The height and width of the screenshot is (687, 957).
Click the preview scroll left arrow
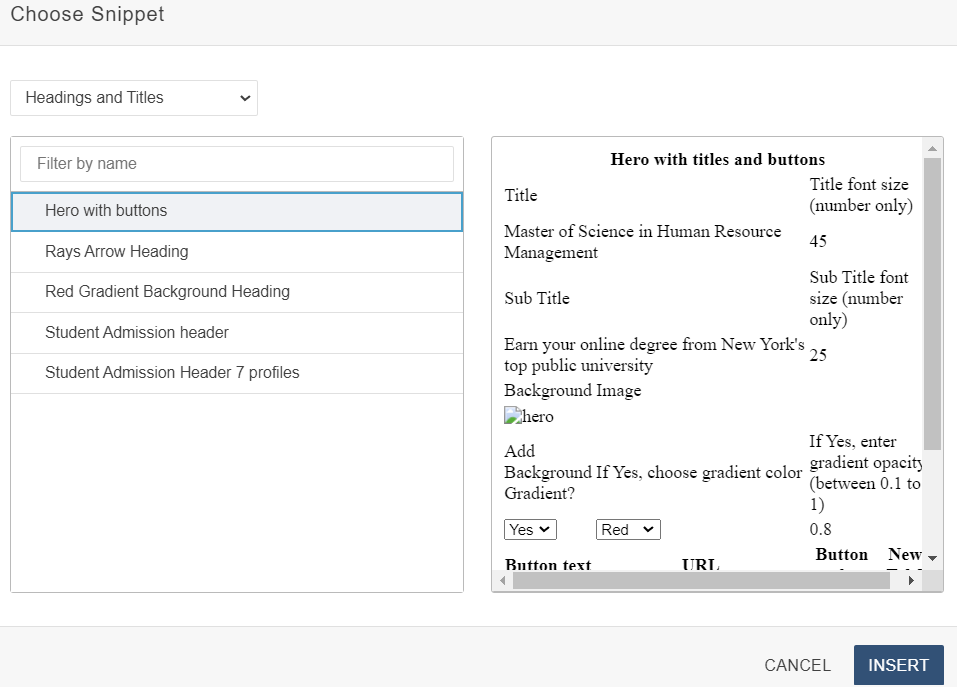coord(503,581)
